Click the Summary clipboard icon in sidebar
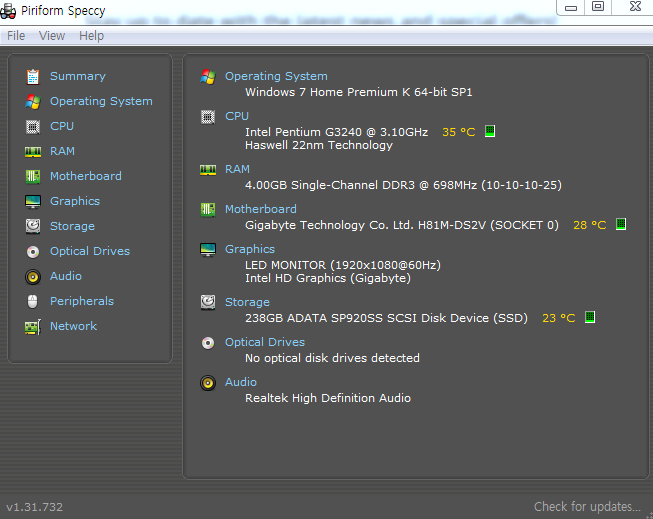The image size is (653, 519). tap(33, 77)
